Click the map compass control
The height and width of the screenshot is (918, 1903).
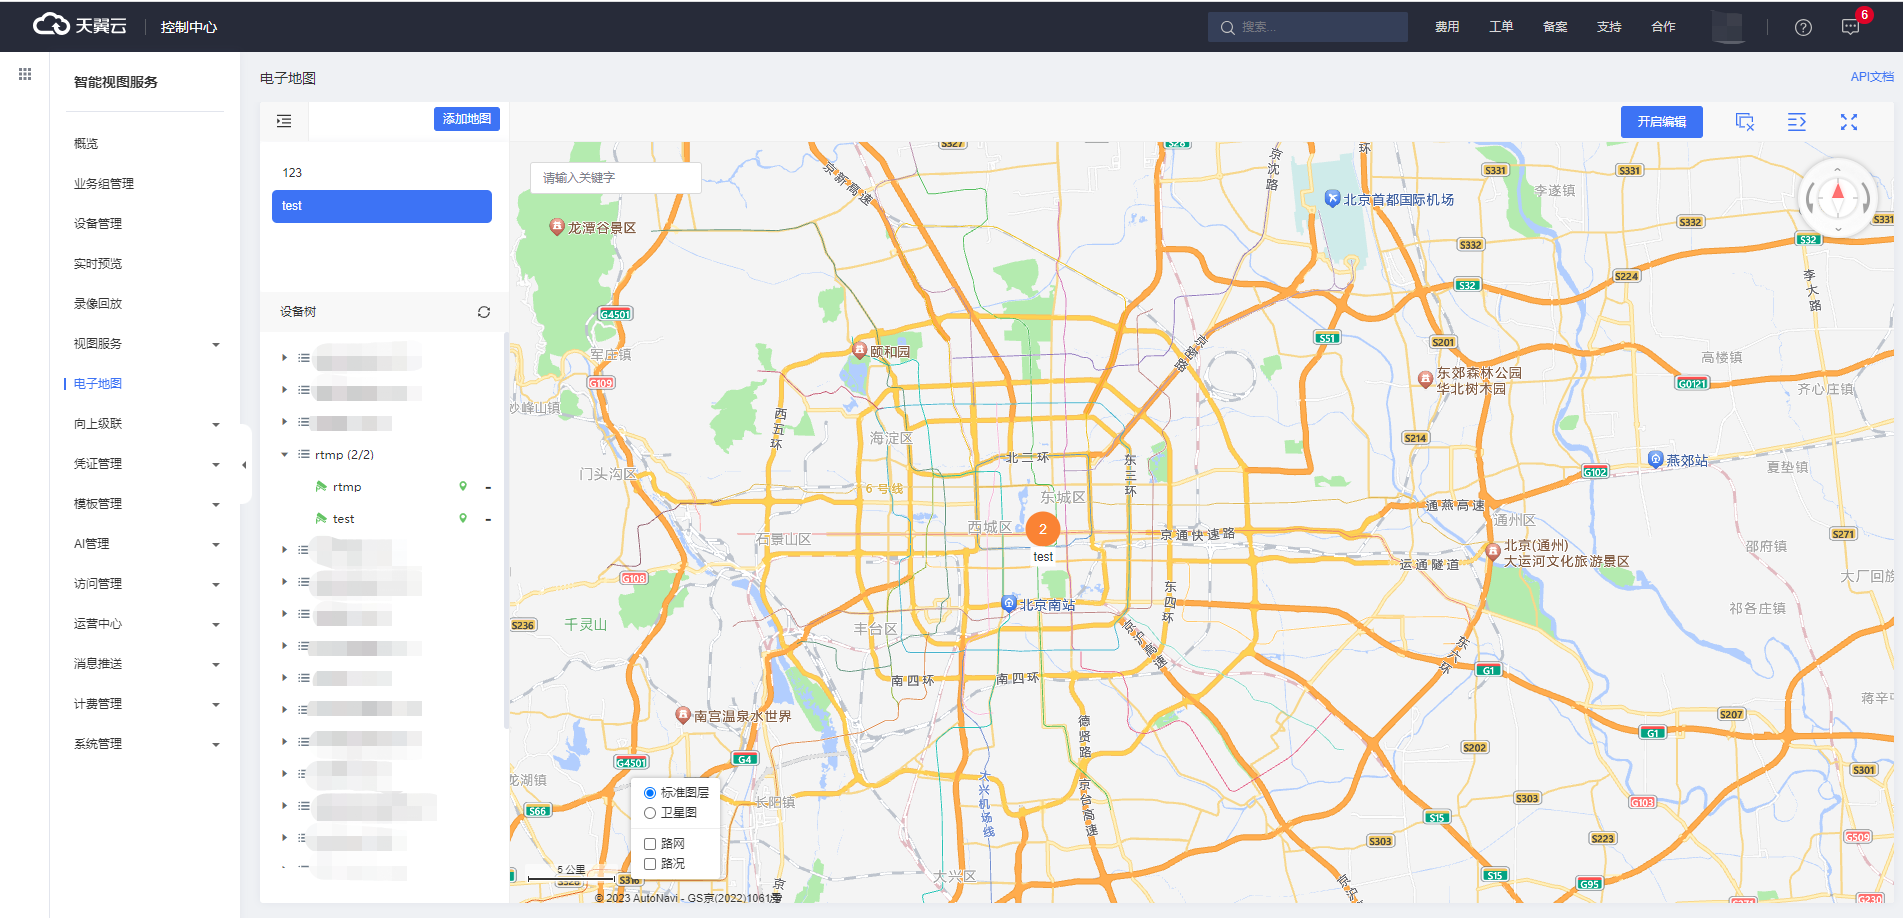[x=1837, y=197]
